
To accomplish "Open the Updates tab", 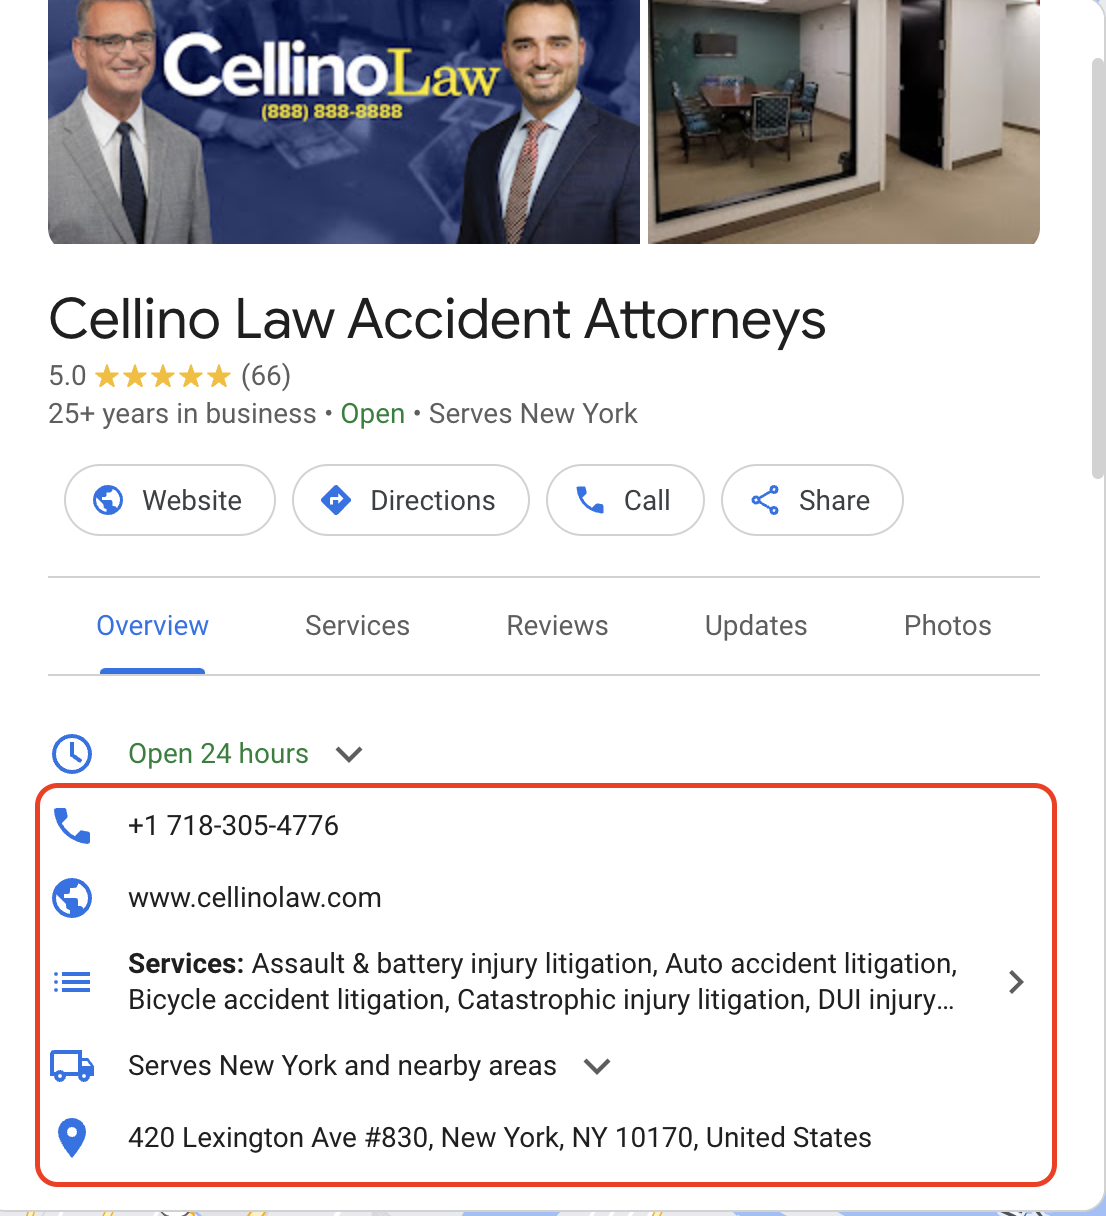I will [x=756, y=626].
